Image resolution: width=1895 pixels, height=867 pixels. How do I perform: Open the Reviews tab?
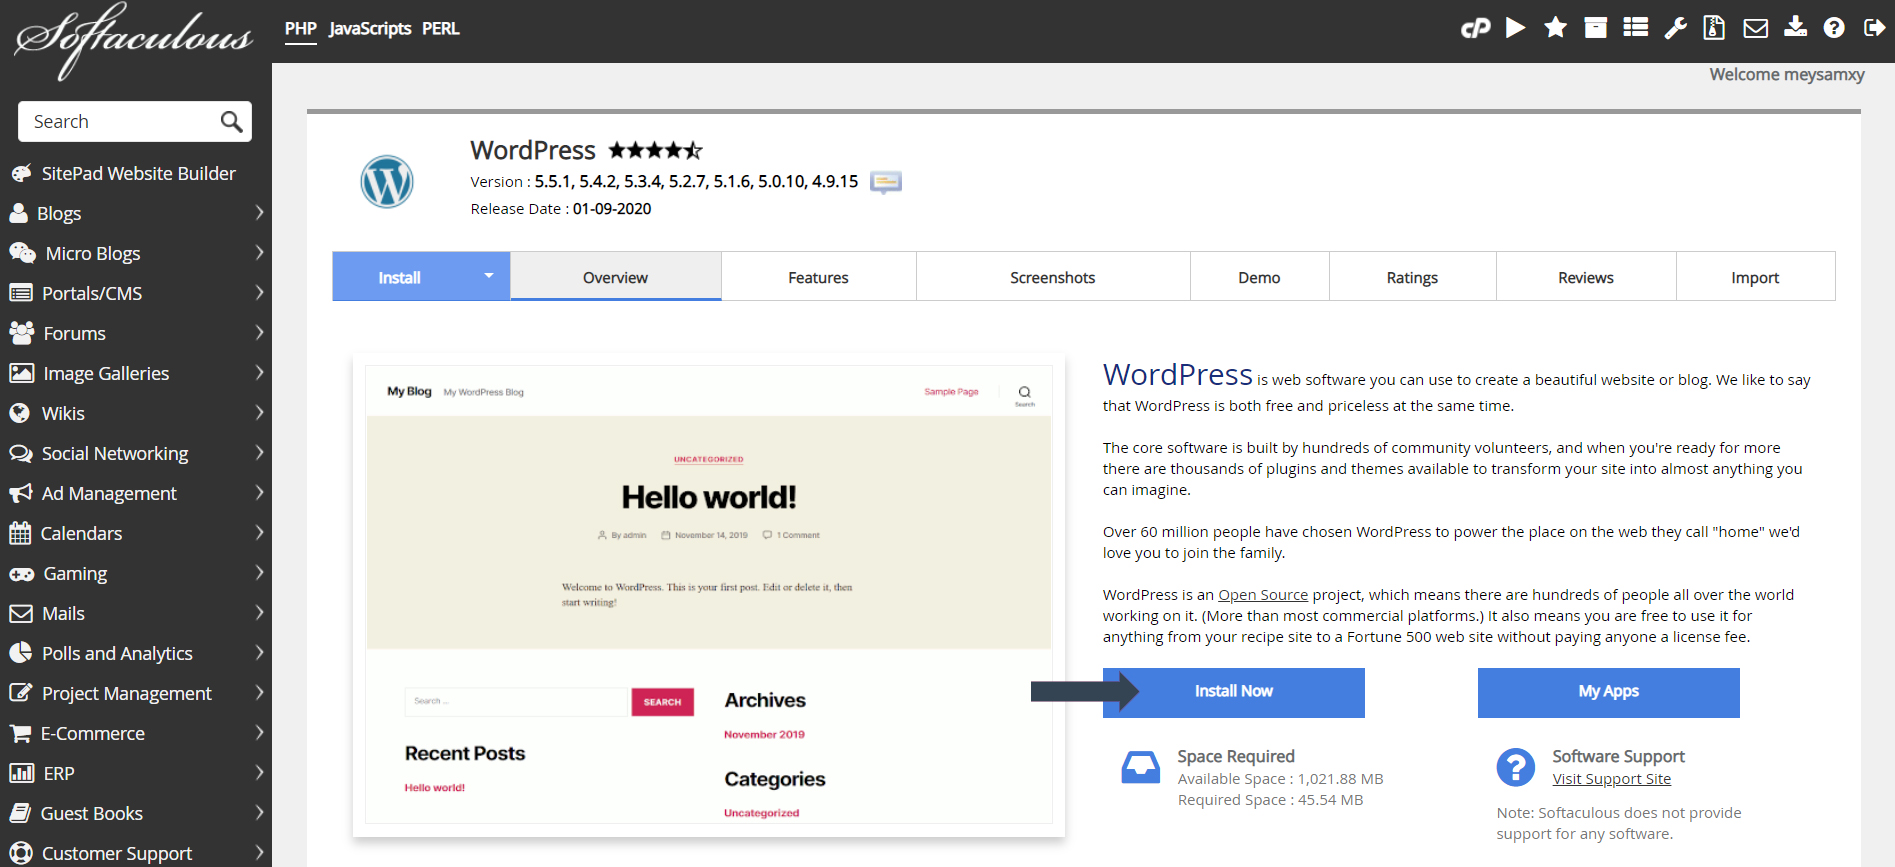tap(1586, 277)
